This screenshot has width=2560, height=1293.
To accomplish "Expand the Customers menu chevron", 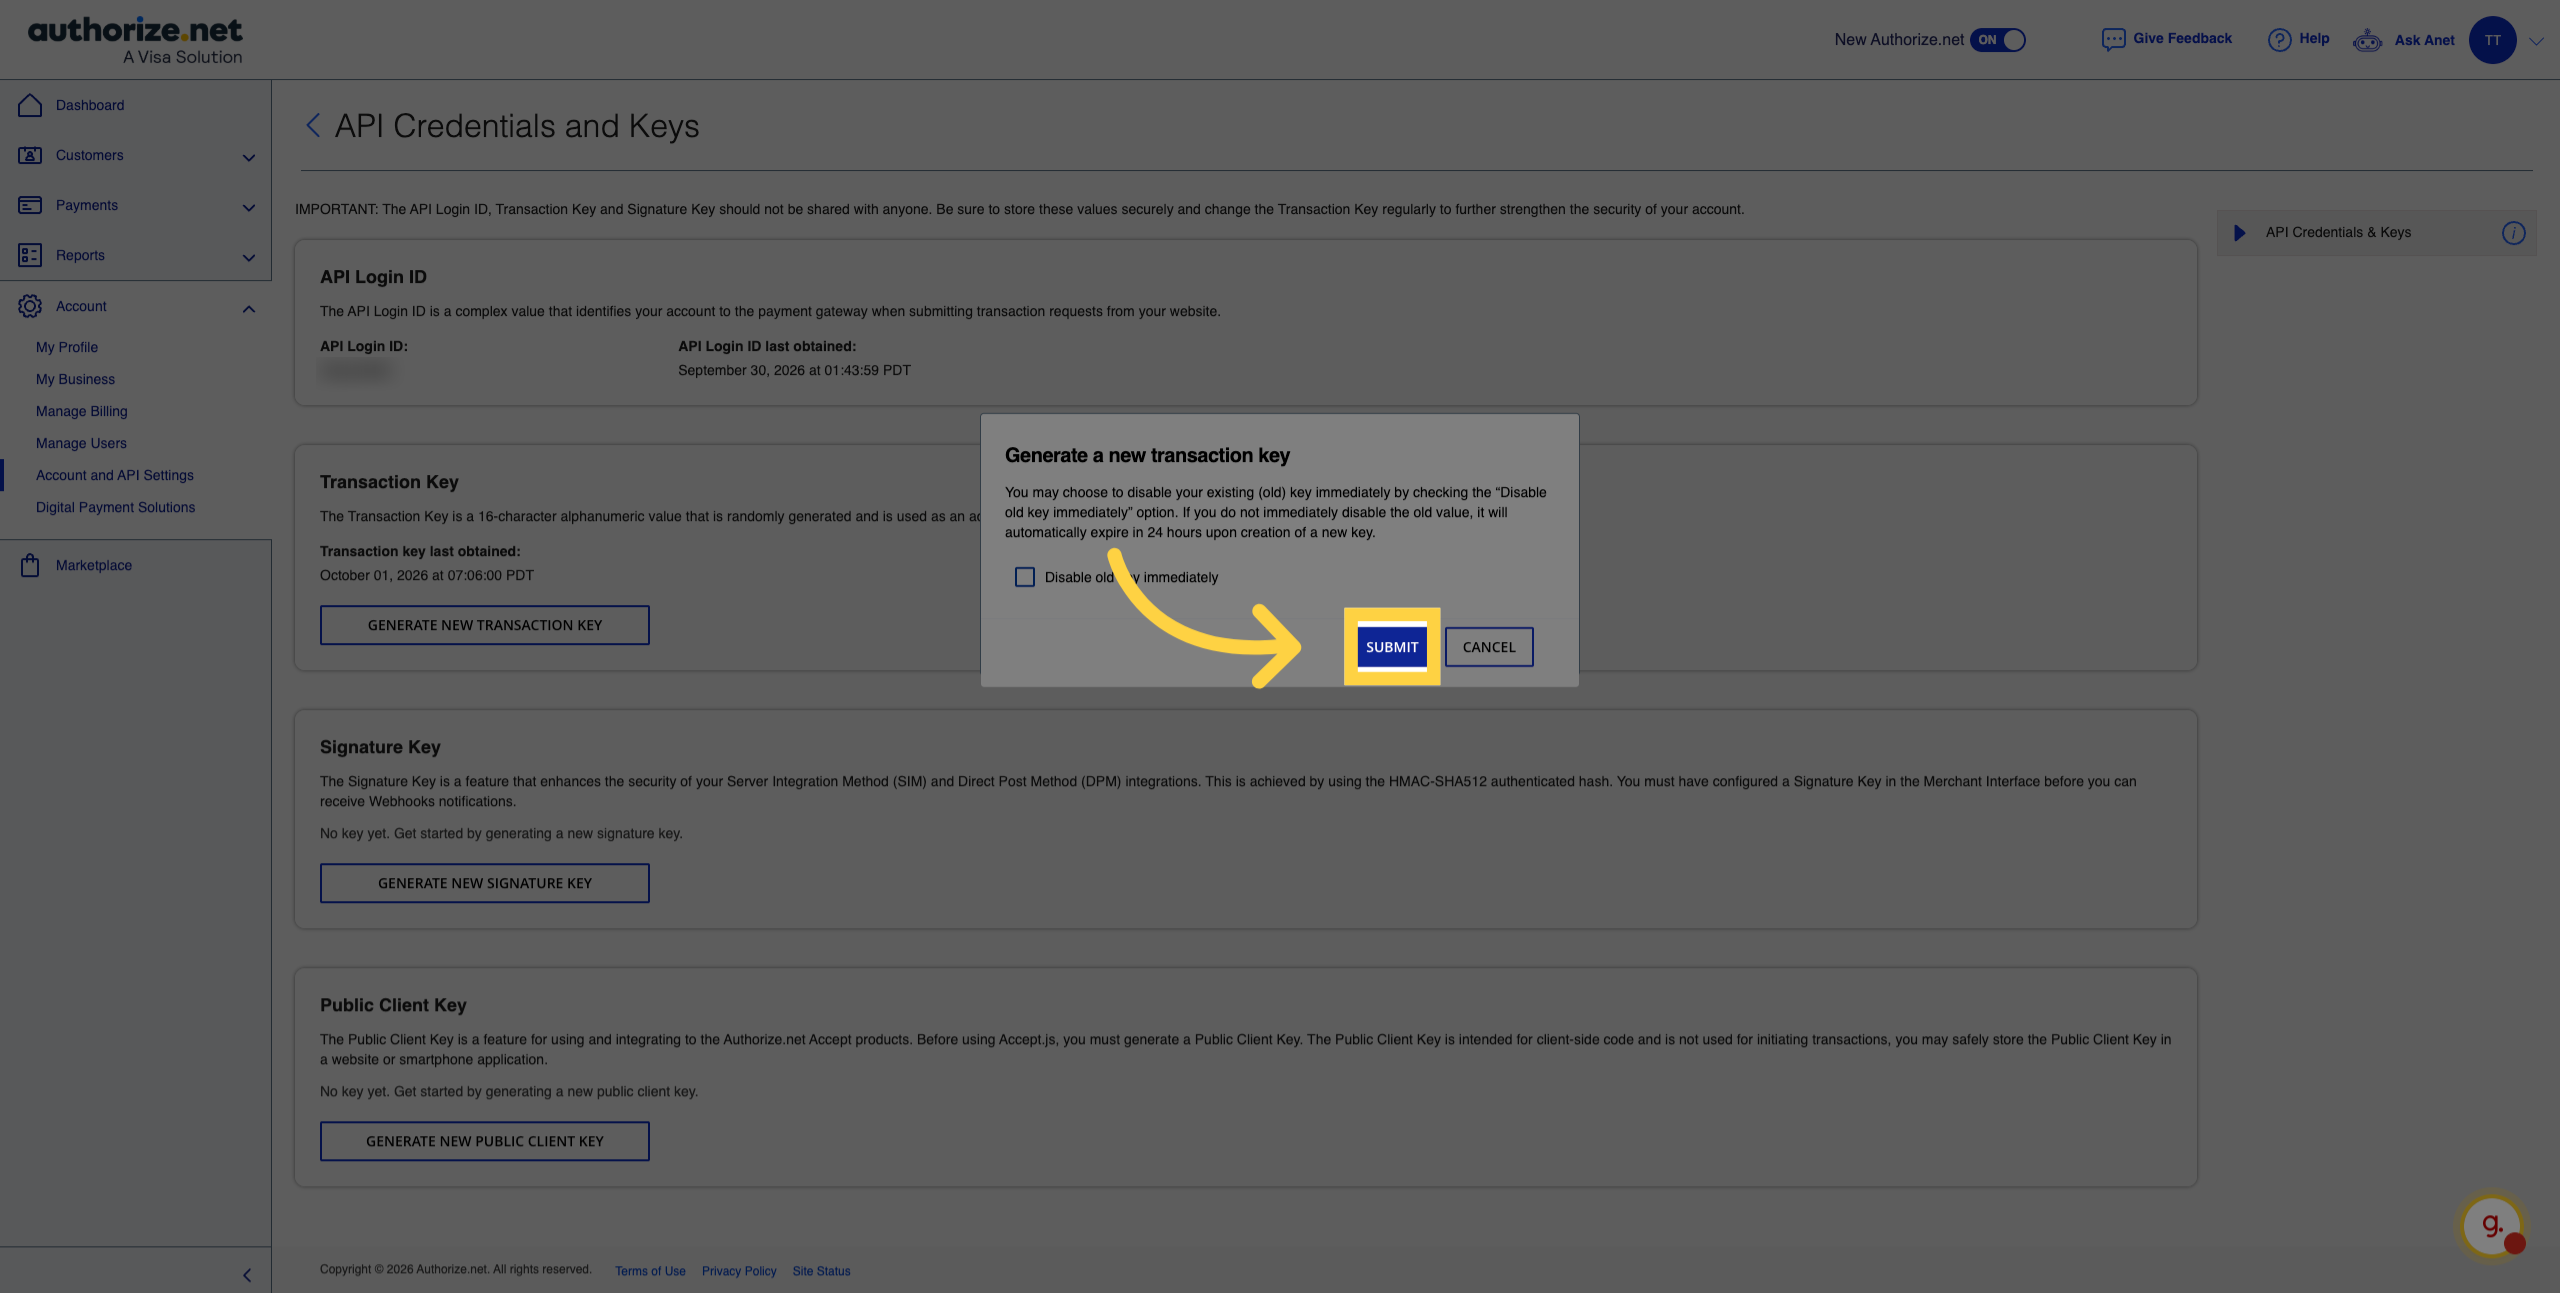I will (249, 157).
